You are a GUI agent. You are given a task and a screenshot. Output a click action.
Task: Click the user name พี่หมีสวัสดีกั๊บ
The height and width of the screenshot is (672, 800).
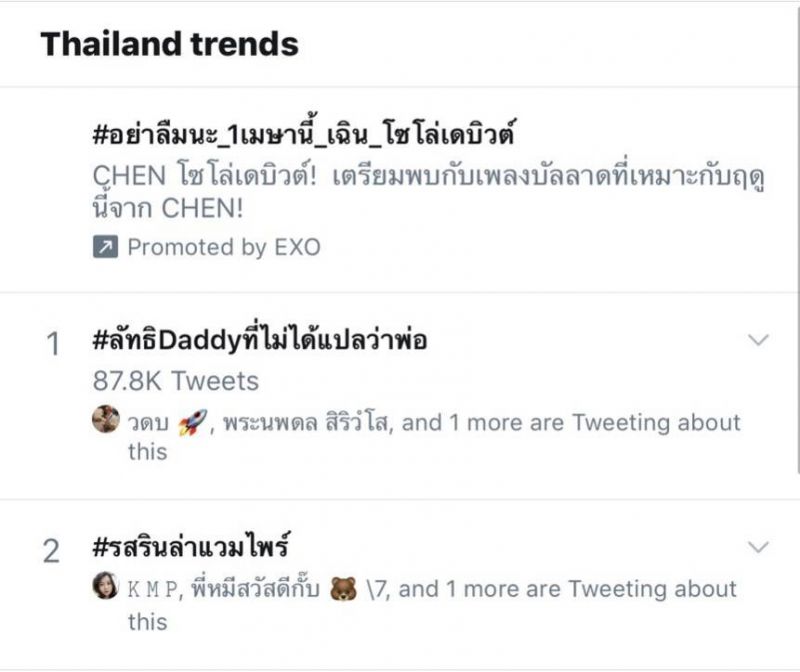click(x=254, y=590)
